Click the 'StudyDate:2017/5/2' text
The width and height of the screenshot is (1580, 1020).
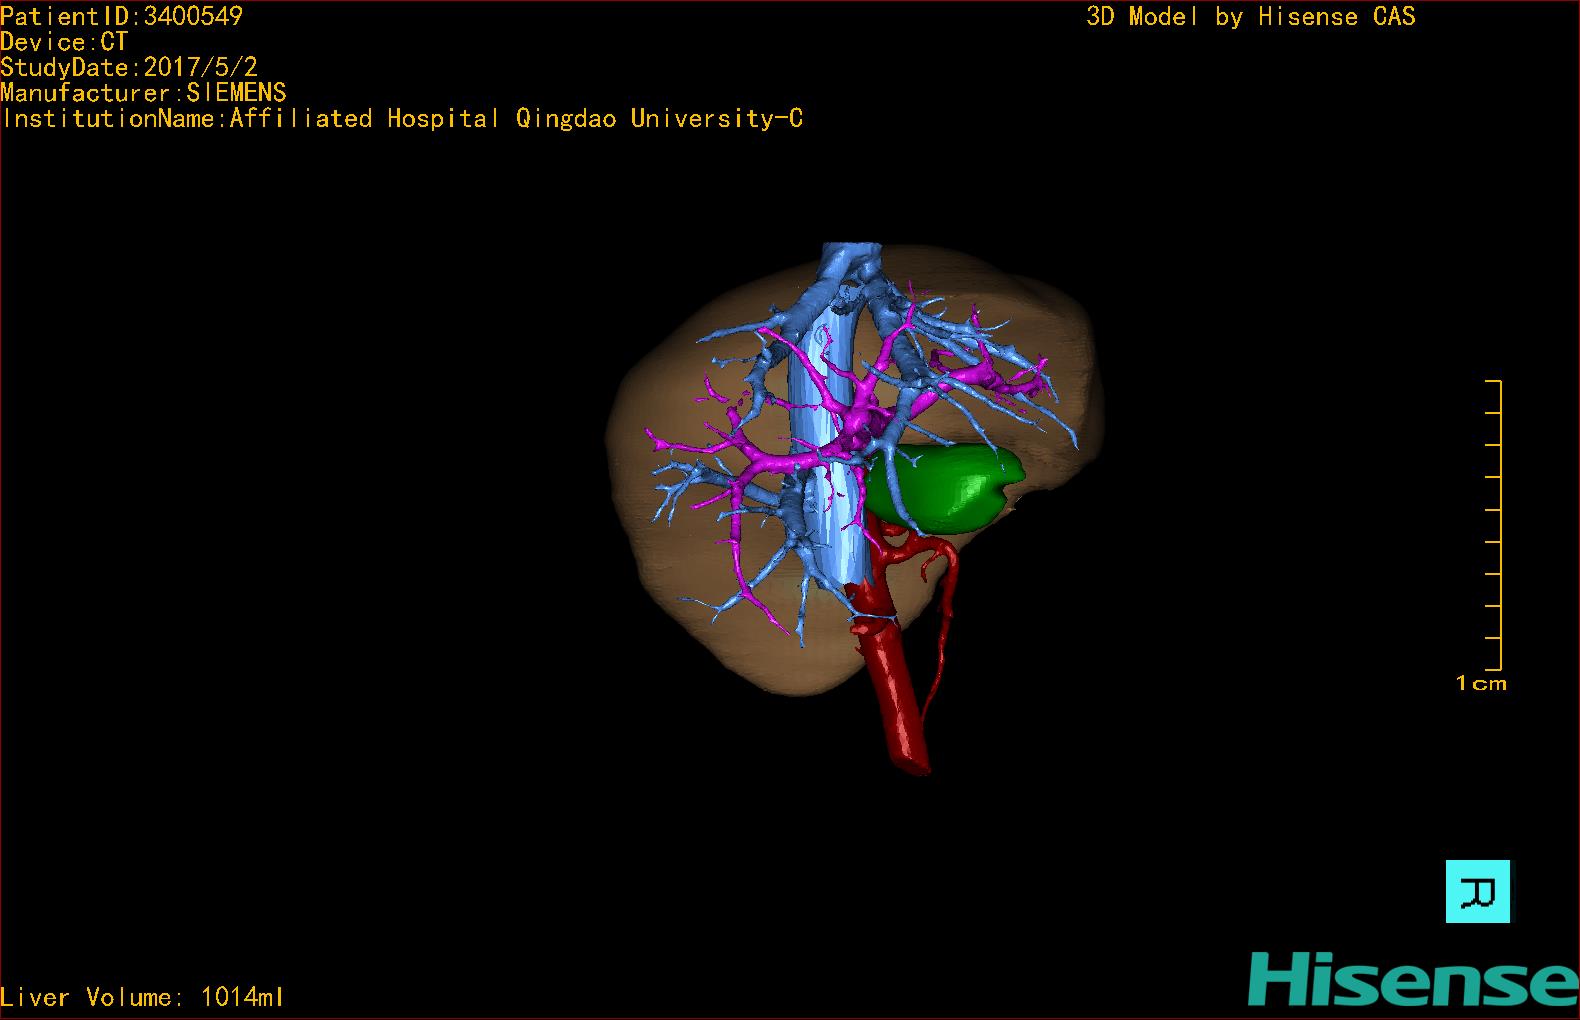pyautogui.click(x=129, y=67)
